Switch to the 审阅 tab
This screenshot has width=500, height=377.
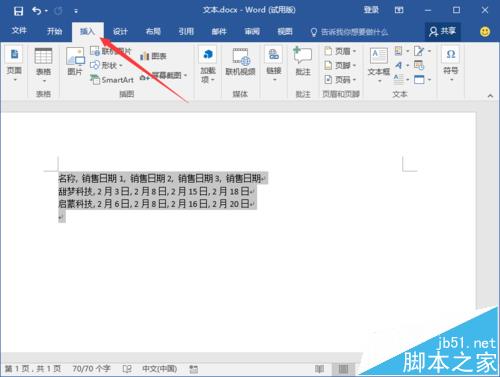[x=252, y=32]
